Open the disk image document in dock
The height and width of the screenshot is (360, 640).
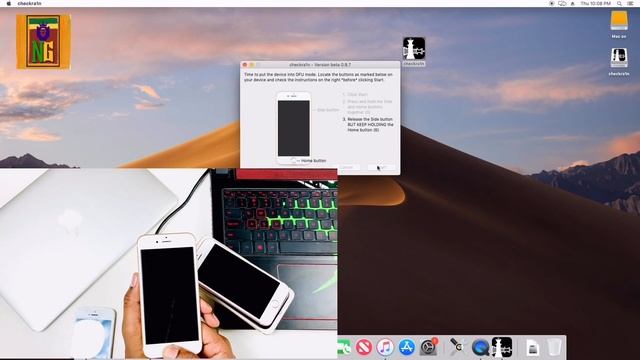coord(533,348)
